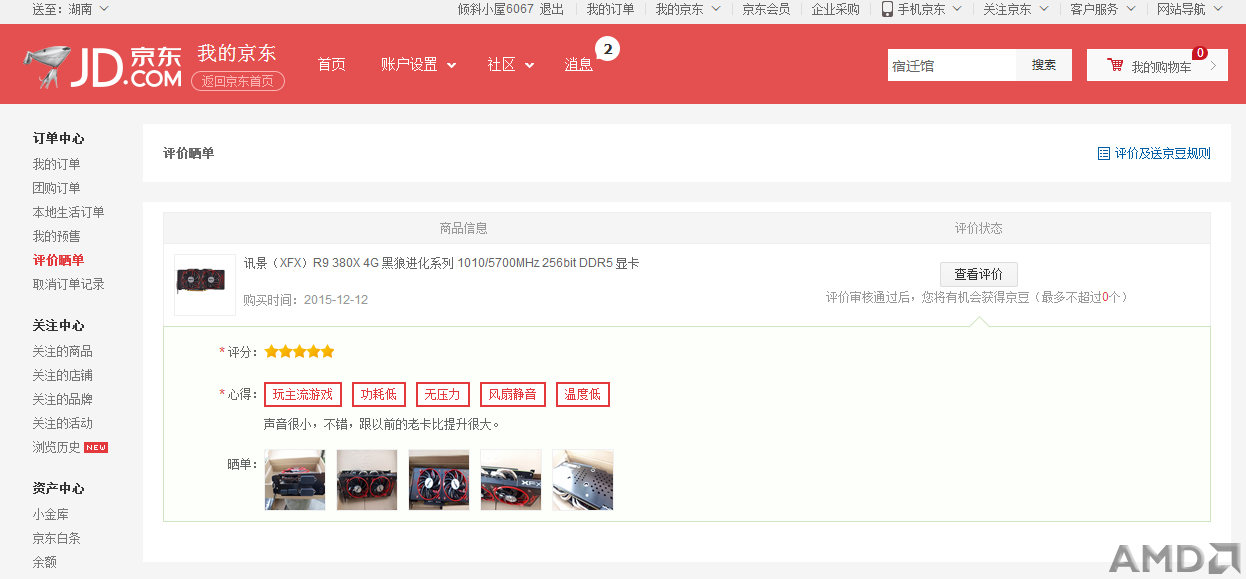The width and height of the screenshot is (1246, 579).
Task: Go to 首页 in the red navbar
Action: (332, 65)
